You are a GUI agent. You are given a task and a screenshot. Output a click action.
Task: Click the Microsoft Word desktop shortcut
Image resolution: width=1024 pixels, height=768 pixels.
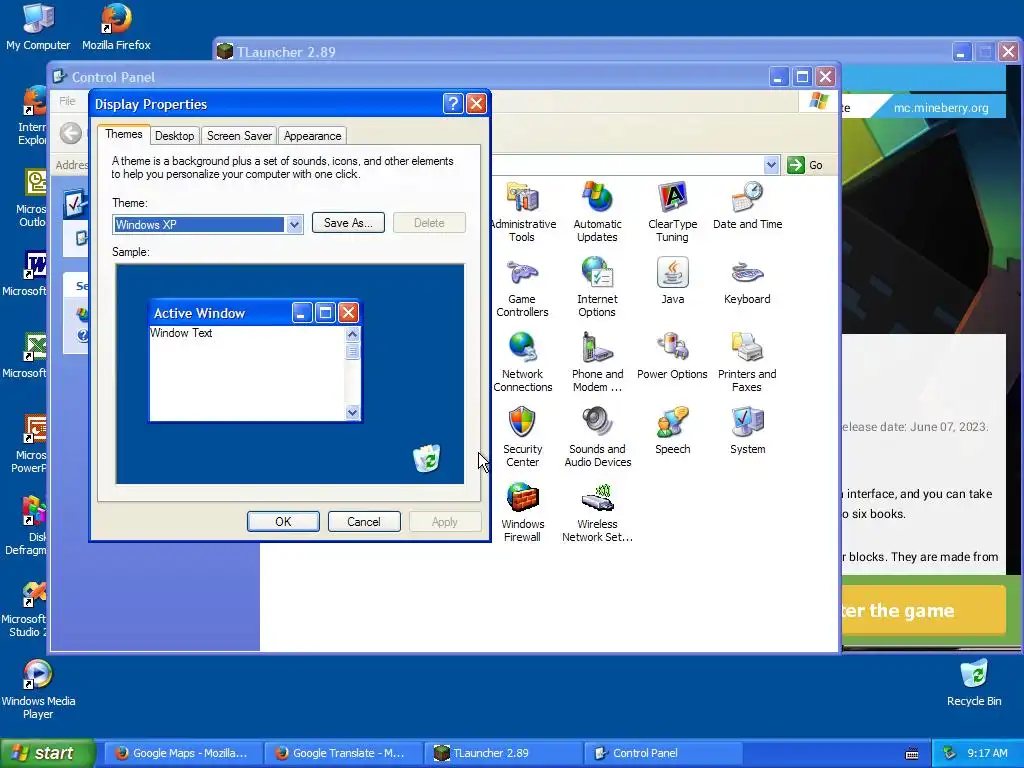click(25, 274)
